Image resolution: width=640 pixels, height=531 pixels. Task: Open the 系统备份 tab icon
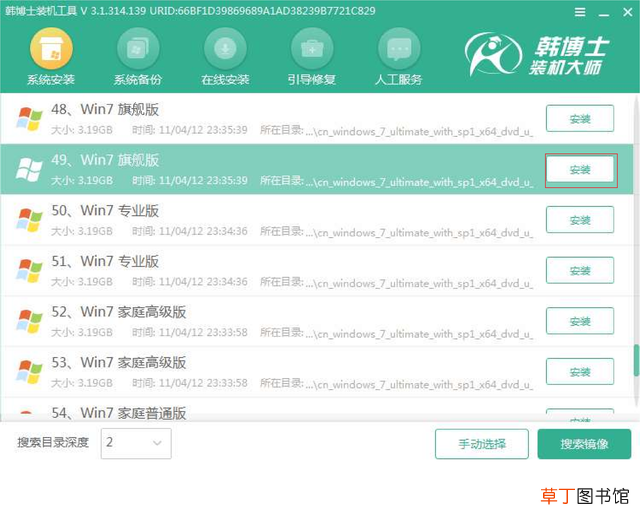click(138, 49)
